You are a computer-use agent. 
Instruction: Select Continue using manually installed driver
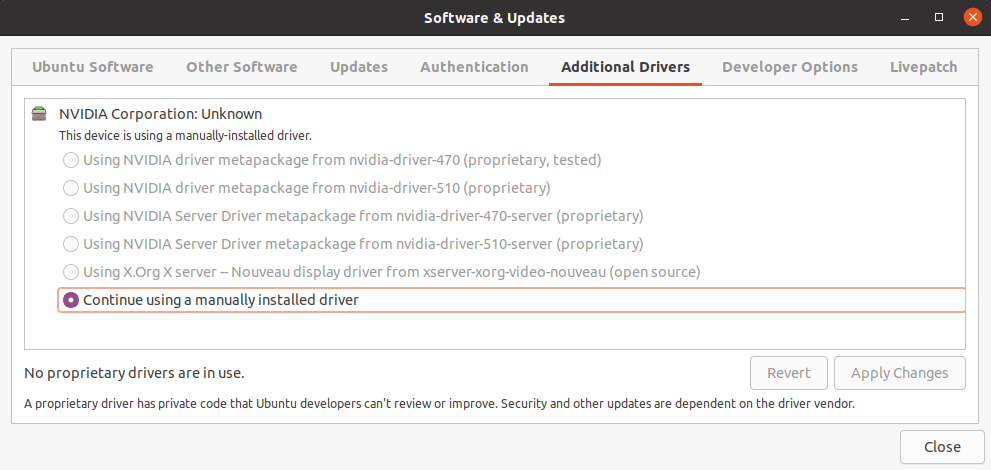pyautogui.click(x=71, y=300)
